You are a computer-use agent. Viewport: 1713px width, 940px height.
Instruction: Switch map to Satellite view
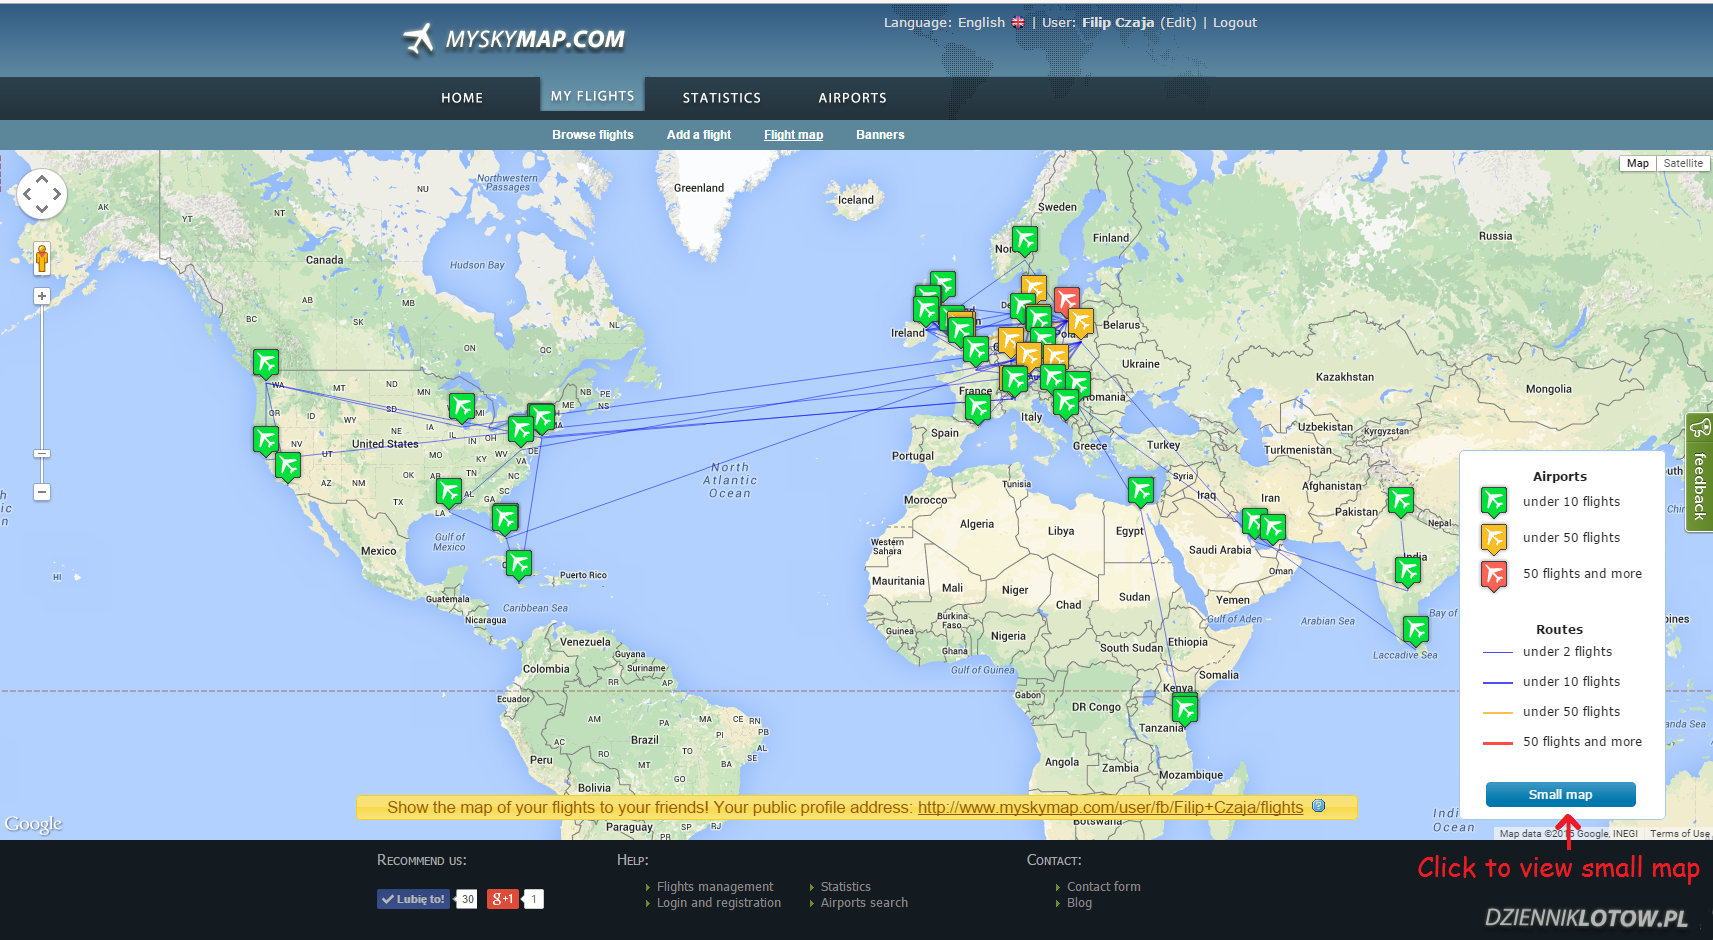click(1683, 163)
